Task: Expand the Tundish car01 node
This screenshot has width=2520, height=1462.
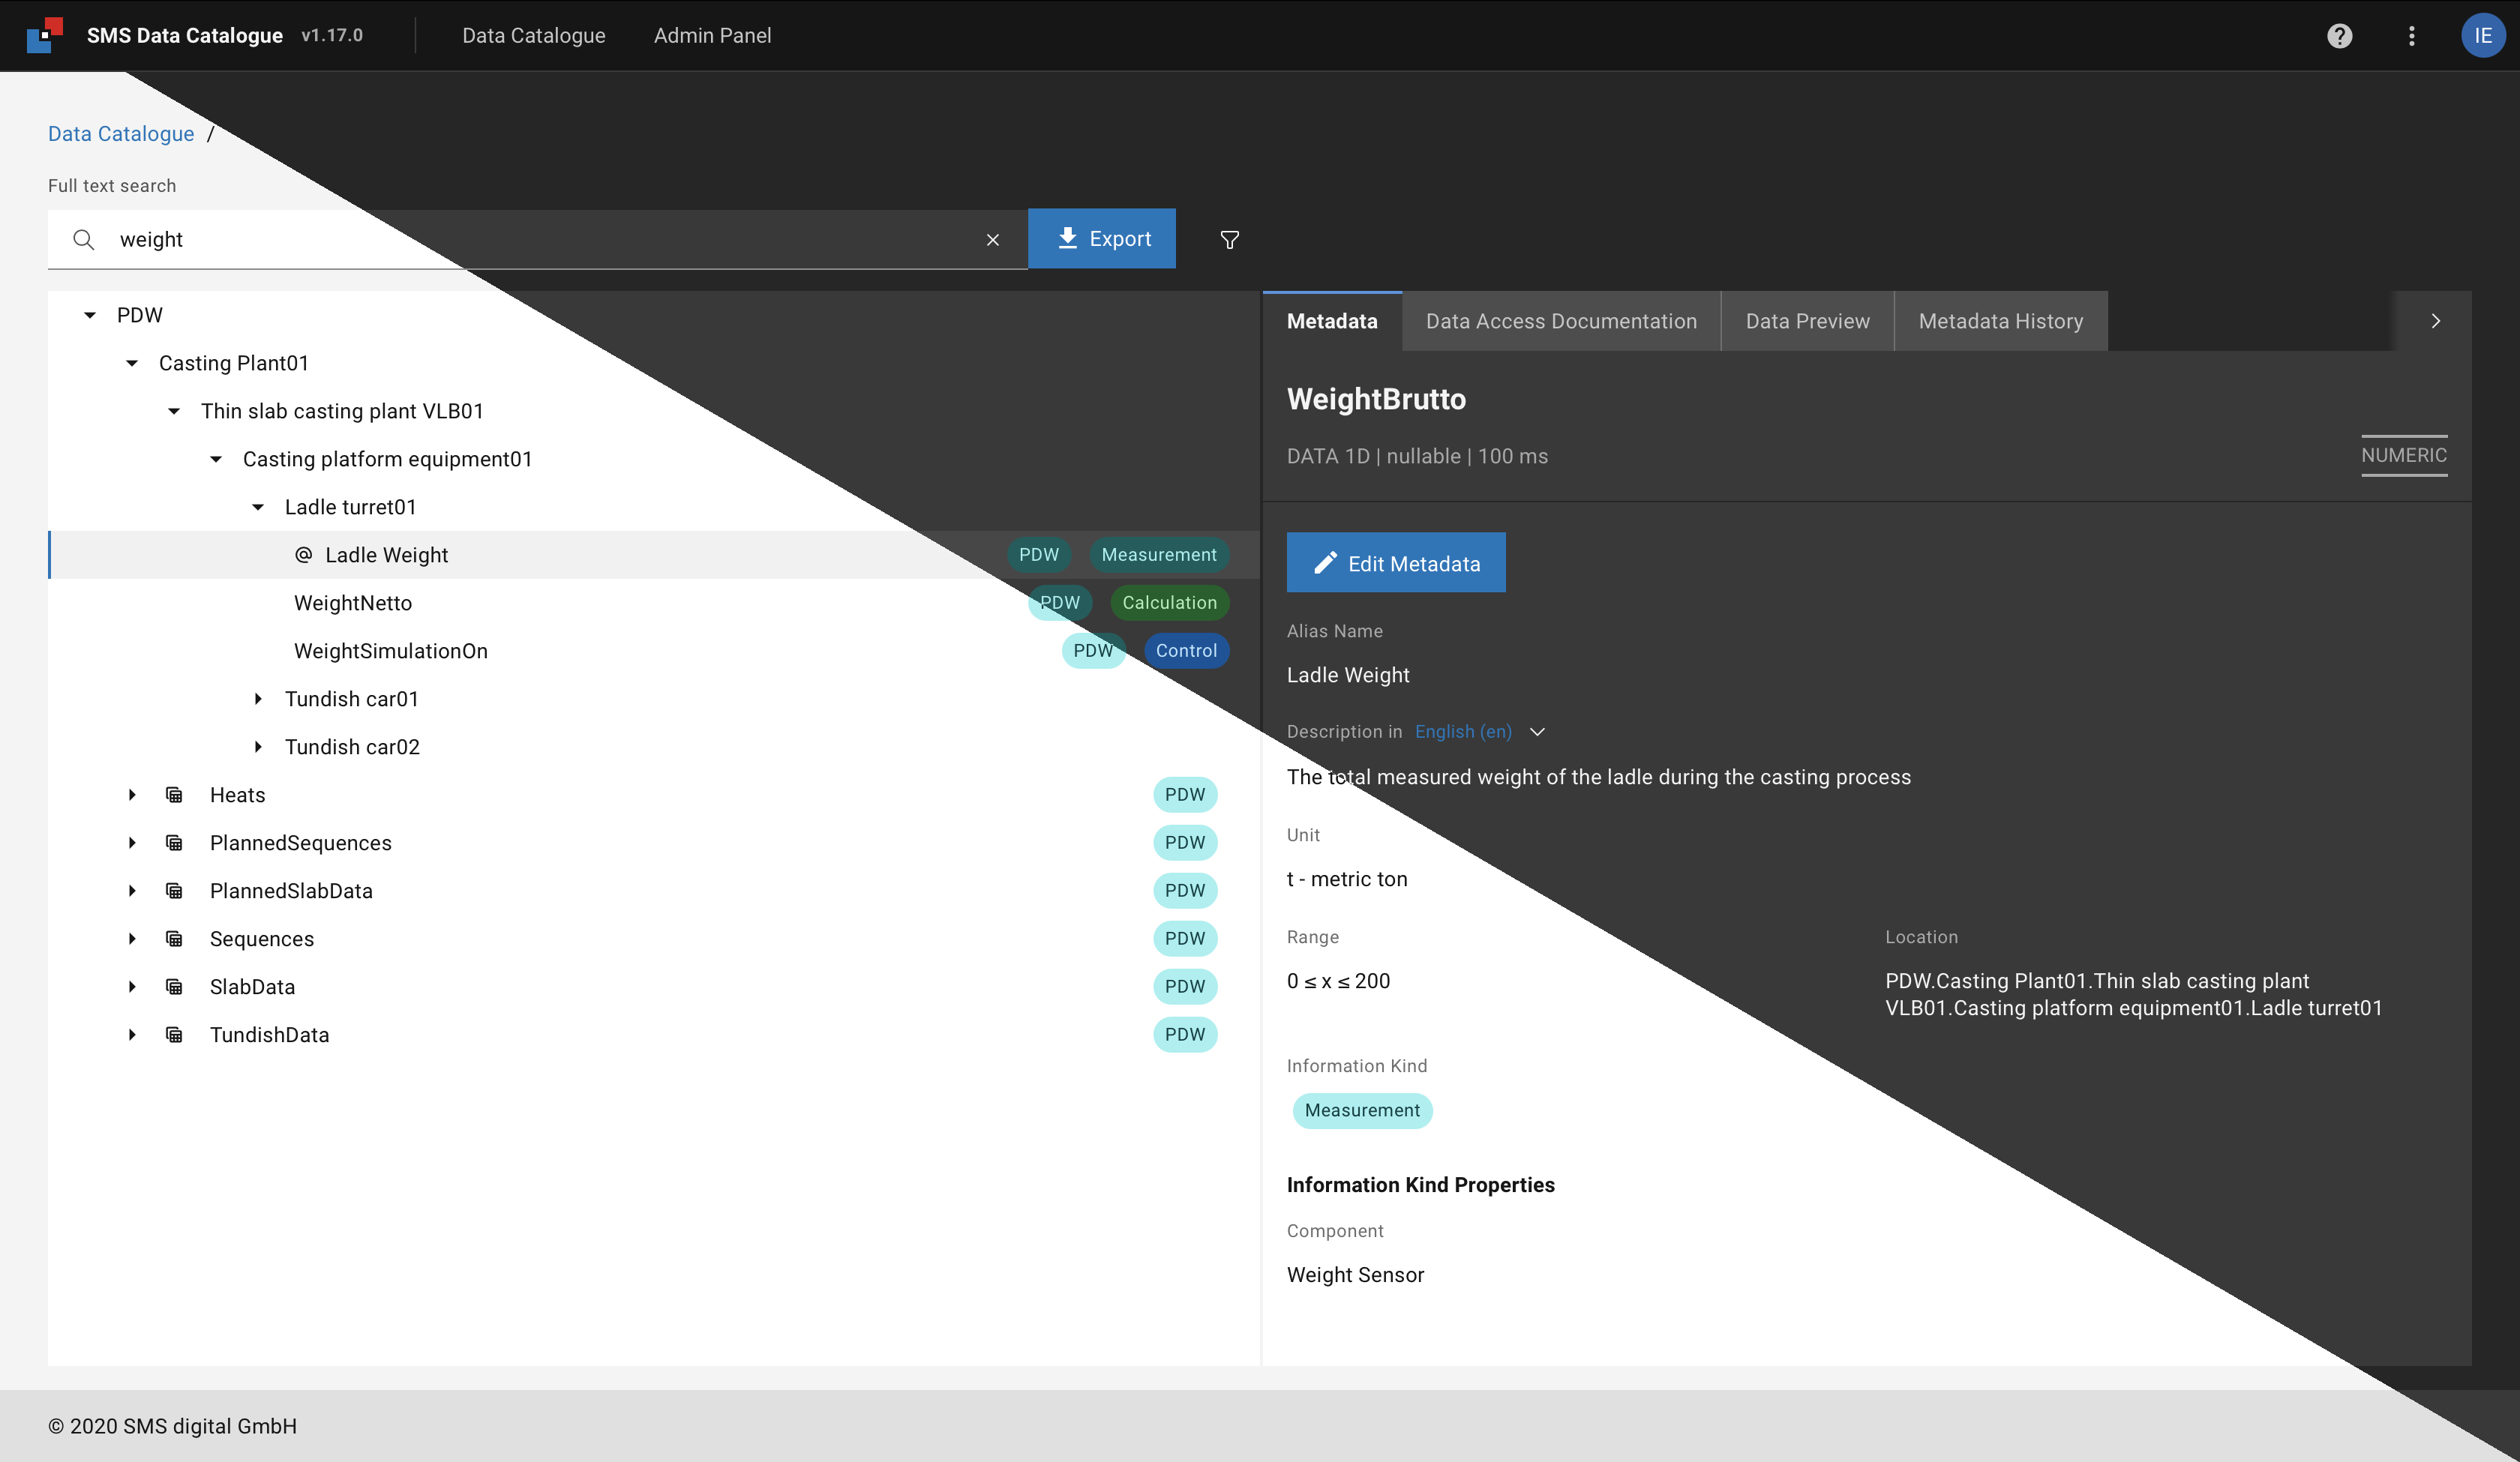Action: [258, 699]
